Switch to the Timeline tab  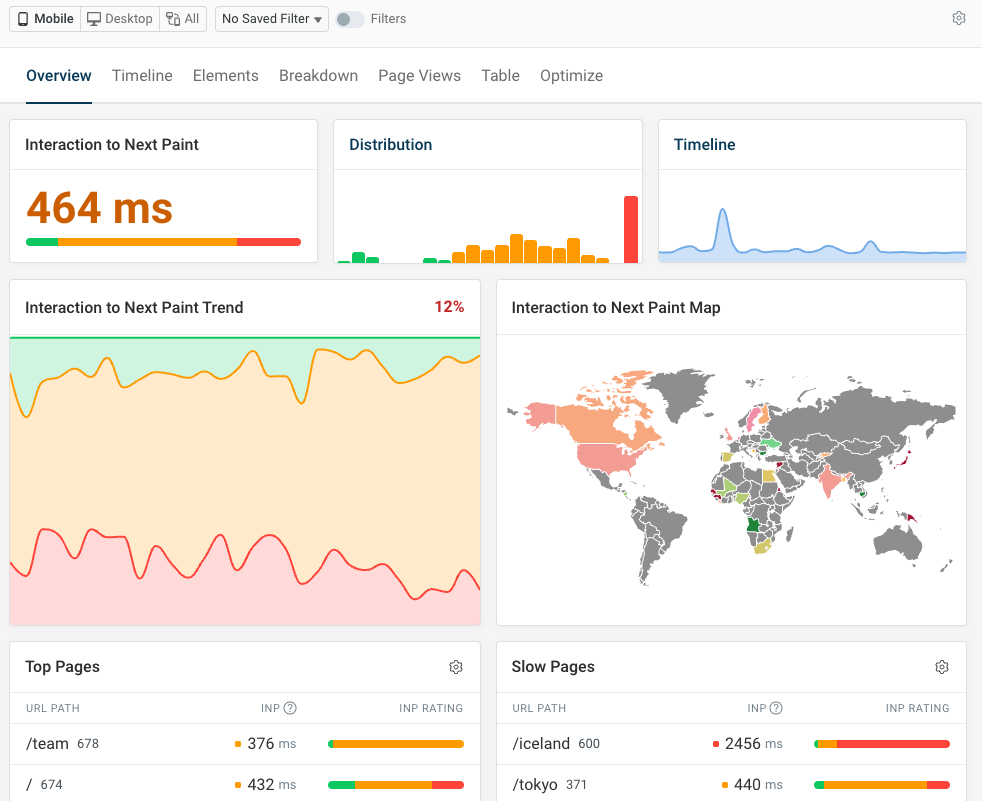tap(142, 75)
